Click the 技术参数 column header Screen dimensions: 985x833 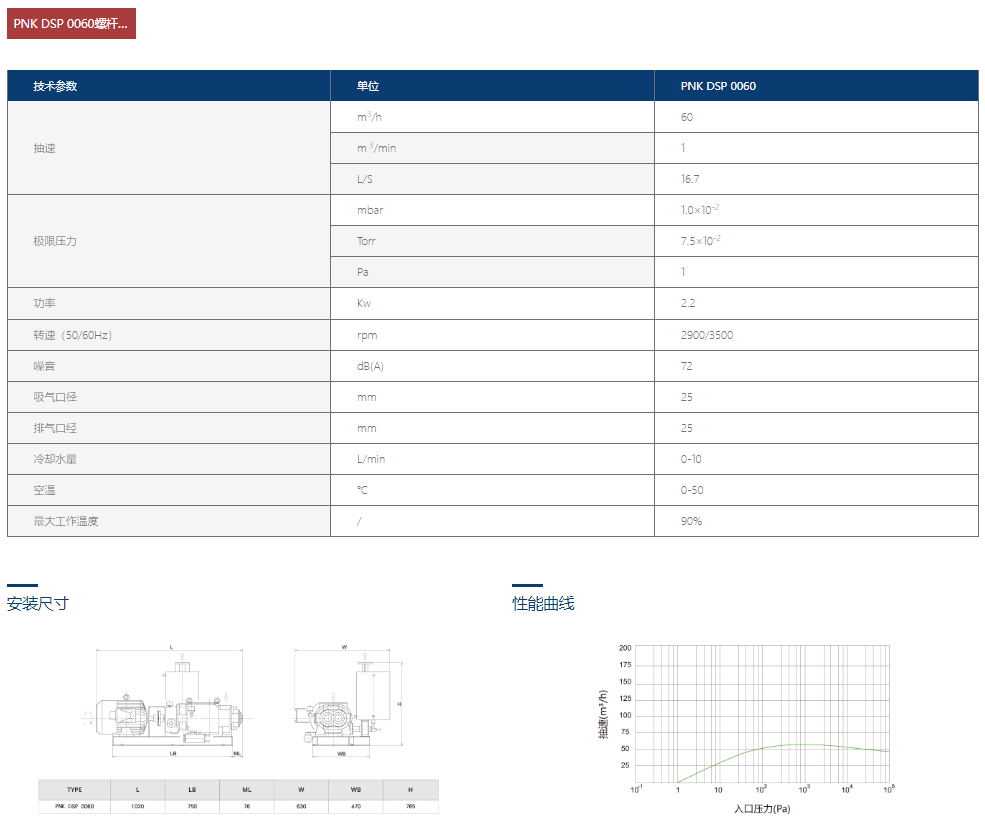(x=55, y=86)
